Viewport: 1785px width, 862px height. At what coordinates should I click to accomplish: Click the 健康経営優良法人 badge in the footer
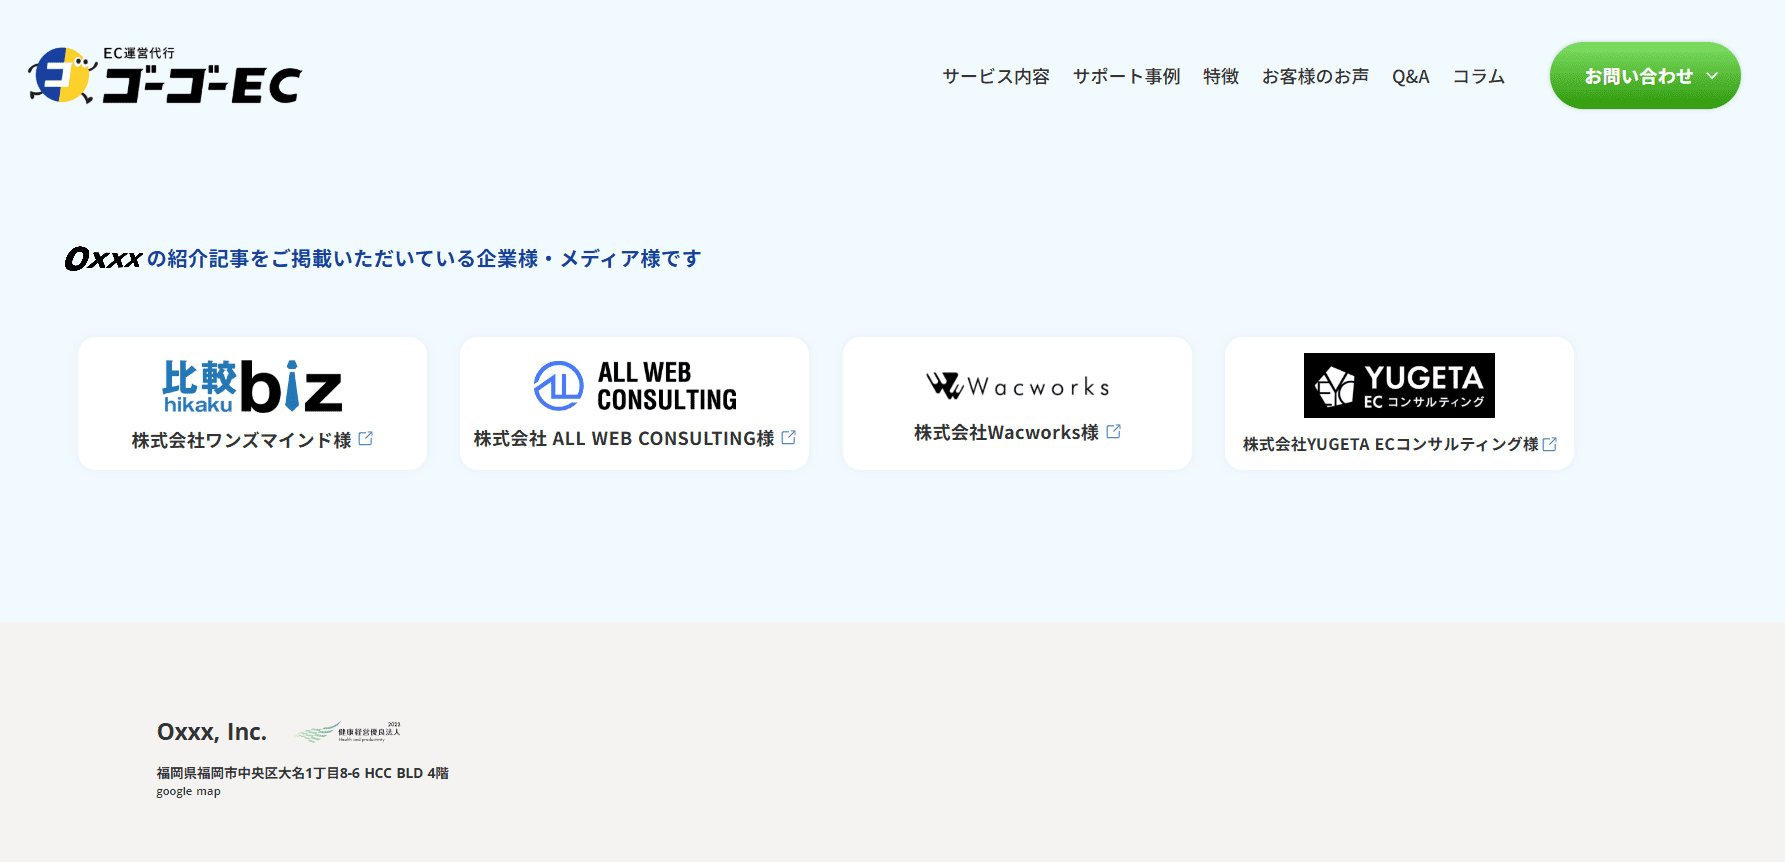348,732
